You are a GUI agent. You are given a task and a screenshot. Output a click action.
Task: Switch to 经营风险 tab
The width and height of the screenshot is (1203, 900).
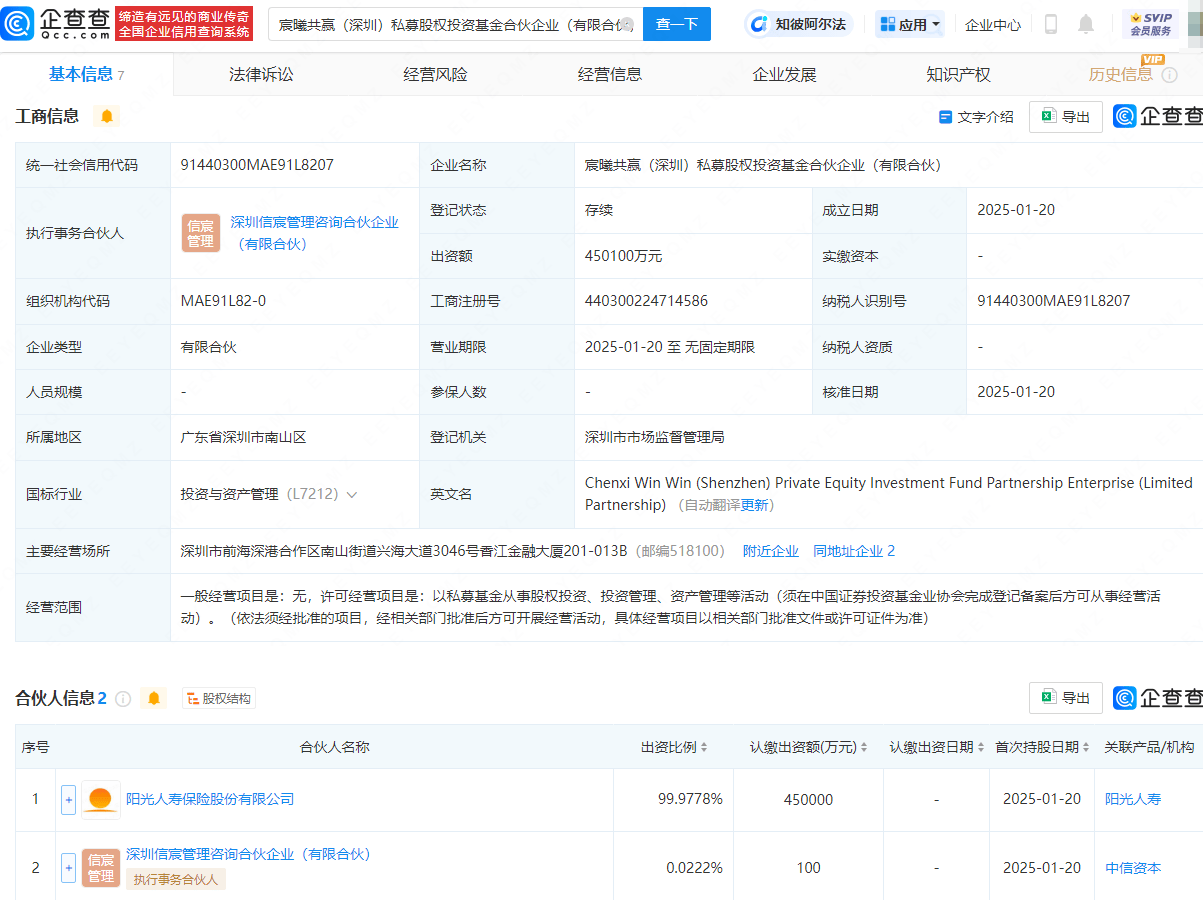pos(435,75)
